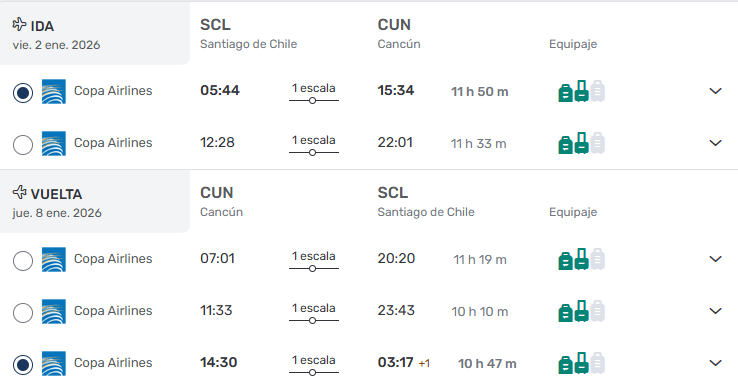Select the 14:30 return flight radio button
The image size is (738, 388).
pos(23,365)
